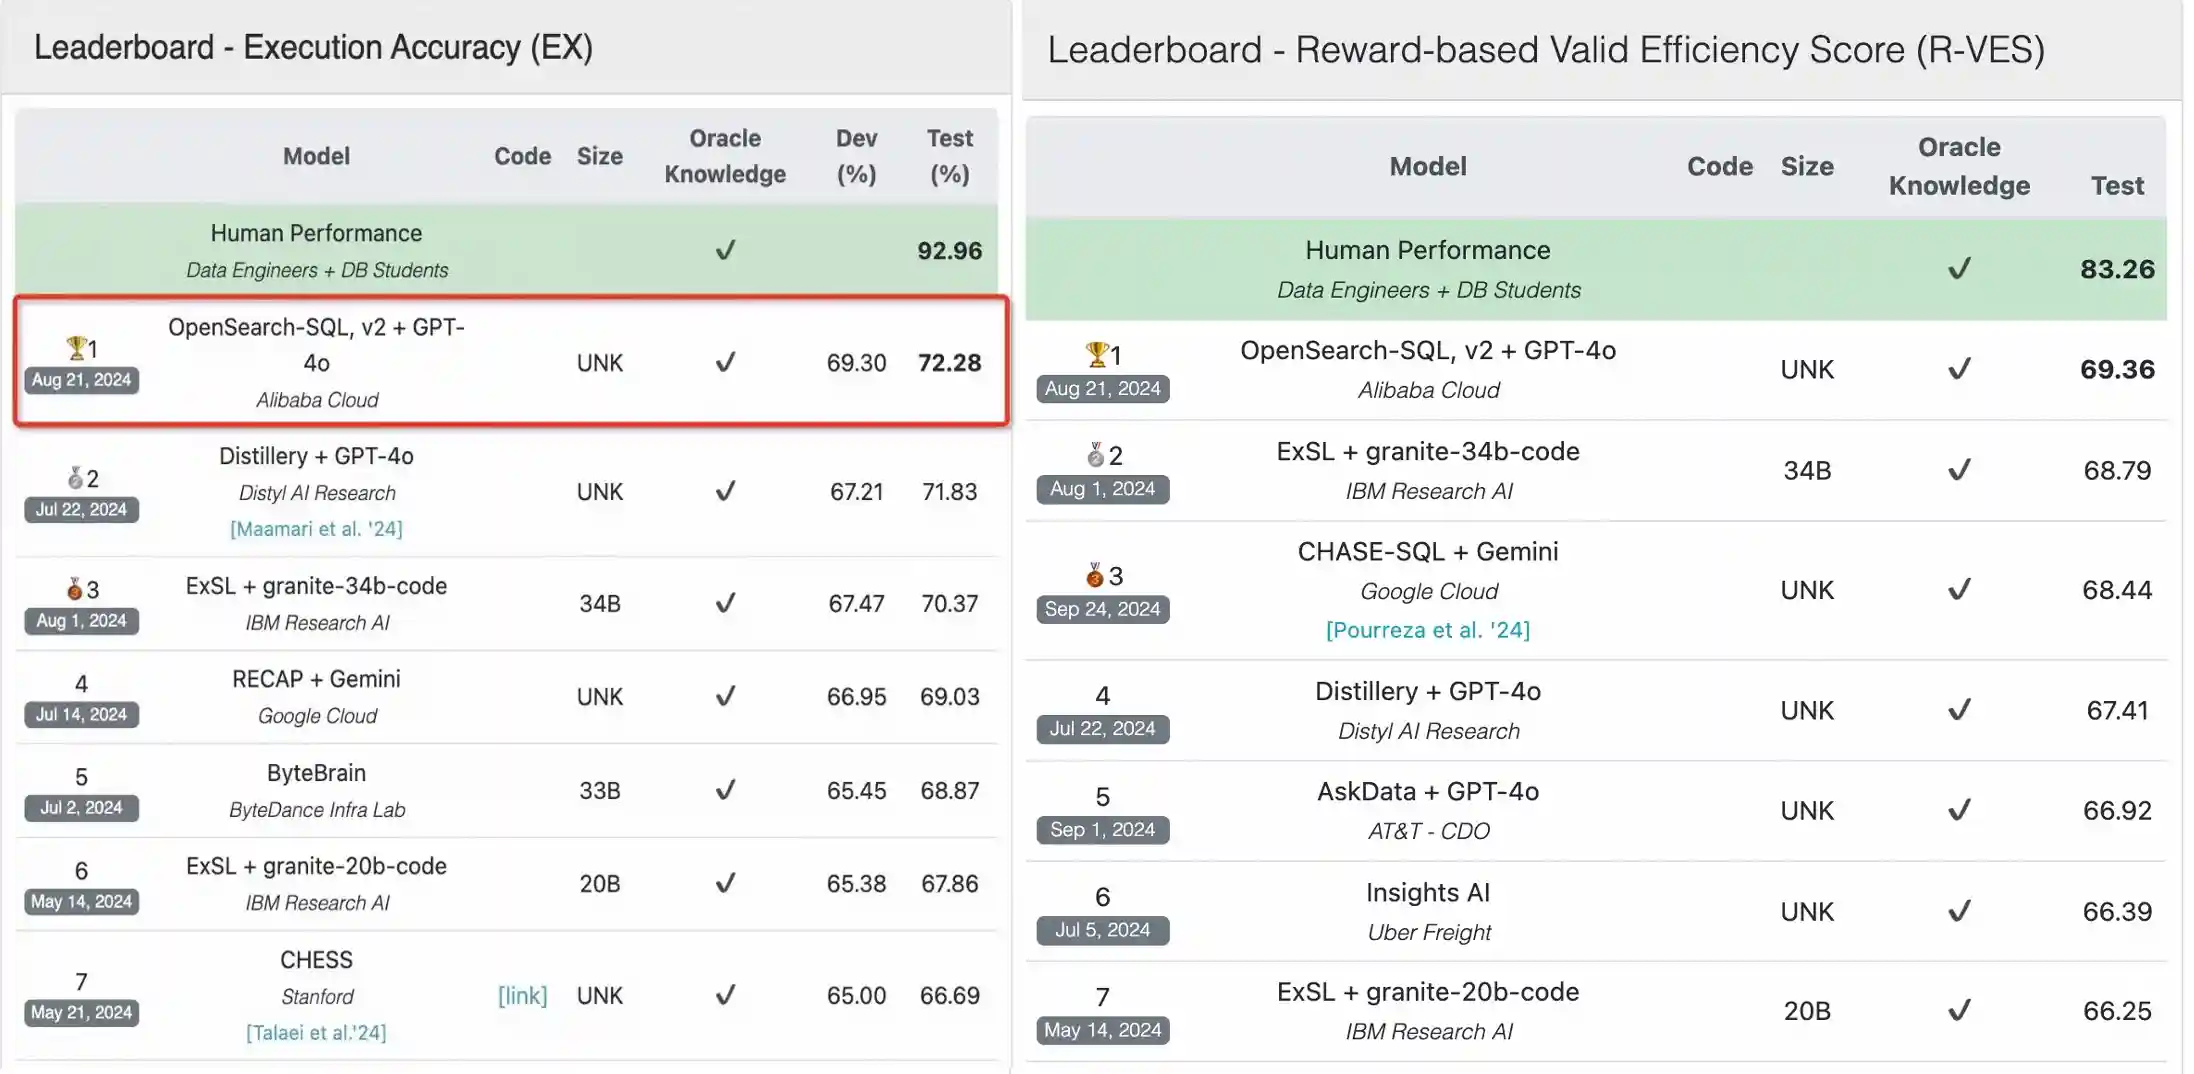
Task: Click the Human Performance 83.26 score in R-VES
Action: [2117, 269]
